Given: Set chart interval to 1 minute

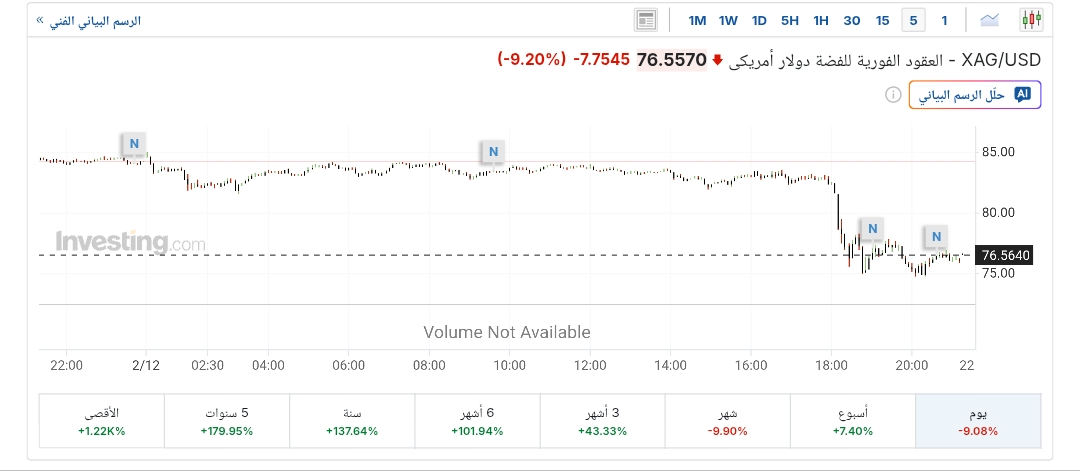Looking at the screenshot, I should tap(944, 20).
